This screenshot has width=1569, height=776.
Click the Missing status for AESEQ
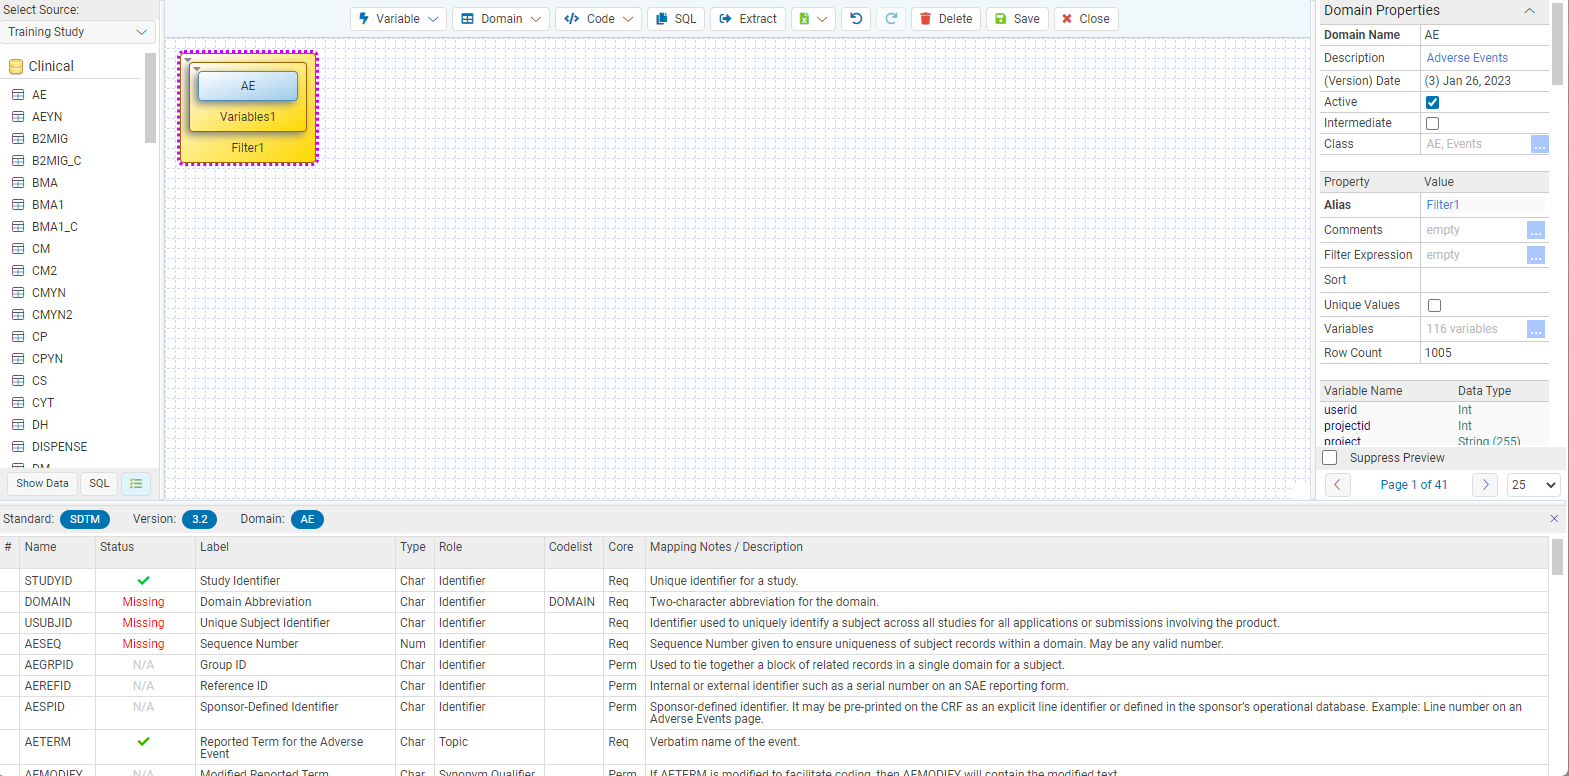143,644
